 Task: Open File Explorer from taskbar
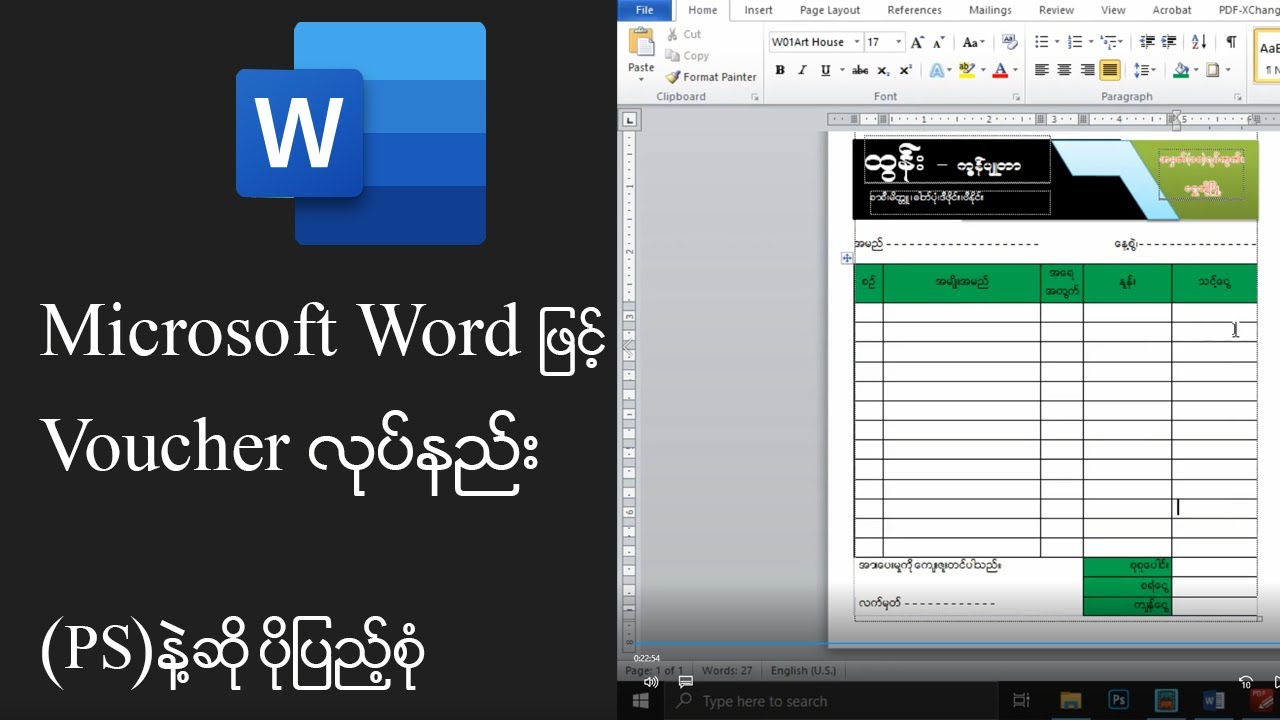coord(1071,701)
